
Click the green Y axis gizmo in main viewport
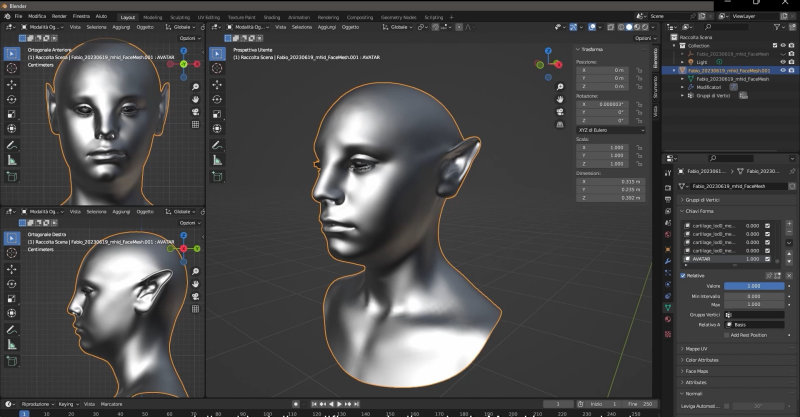(539, 64)
